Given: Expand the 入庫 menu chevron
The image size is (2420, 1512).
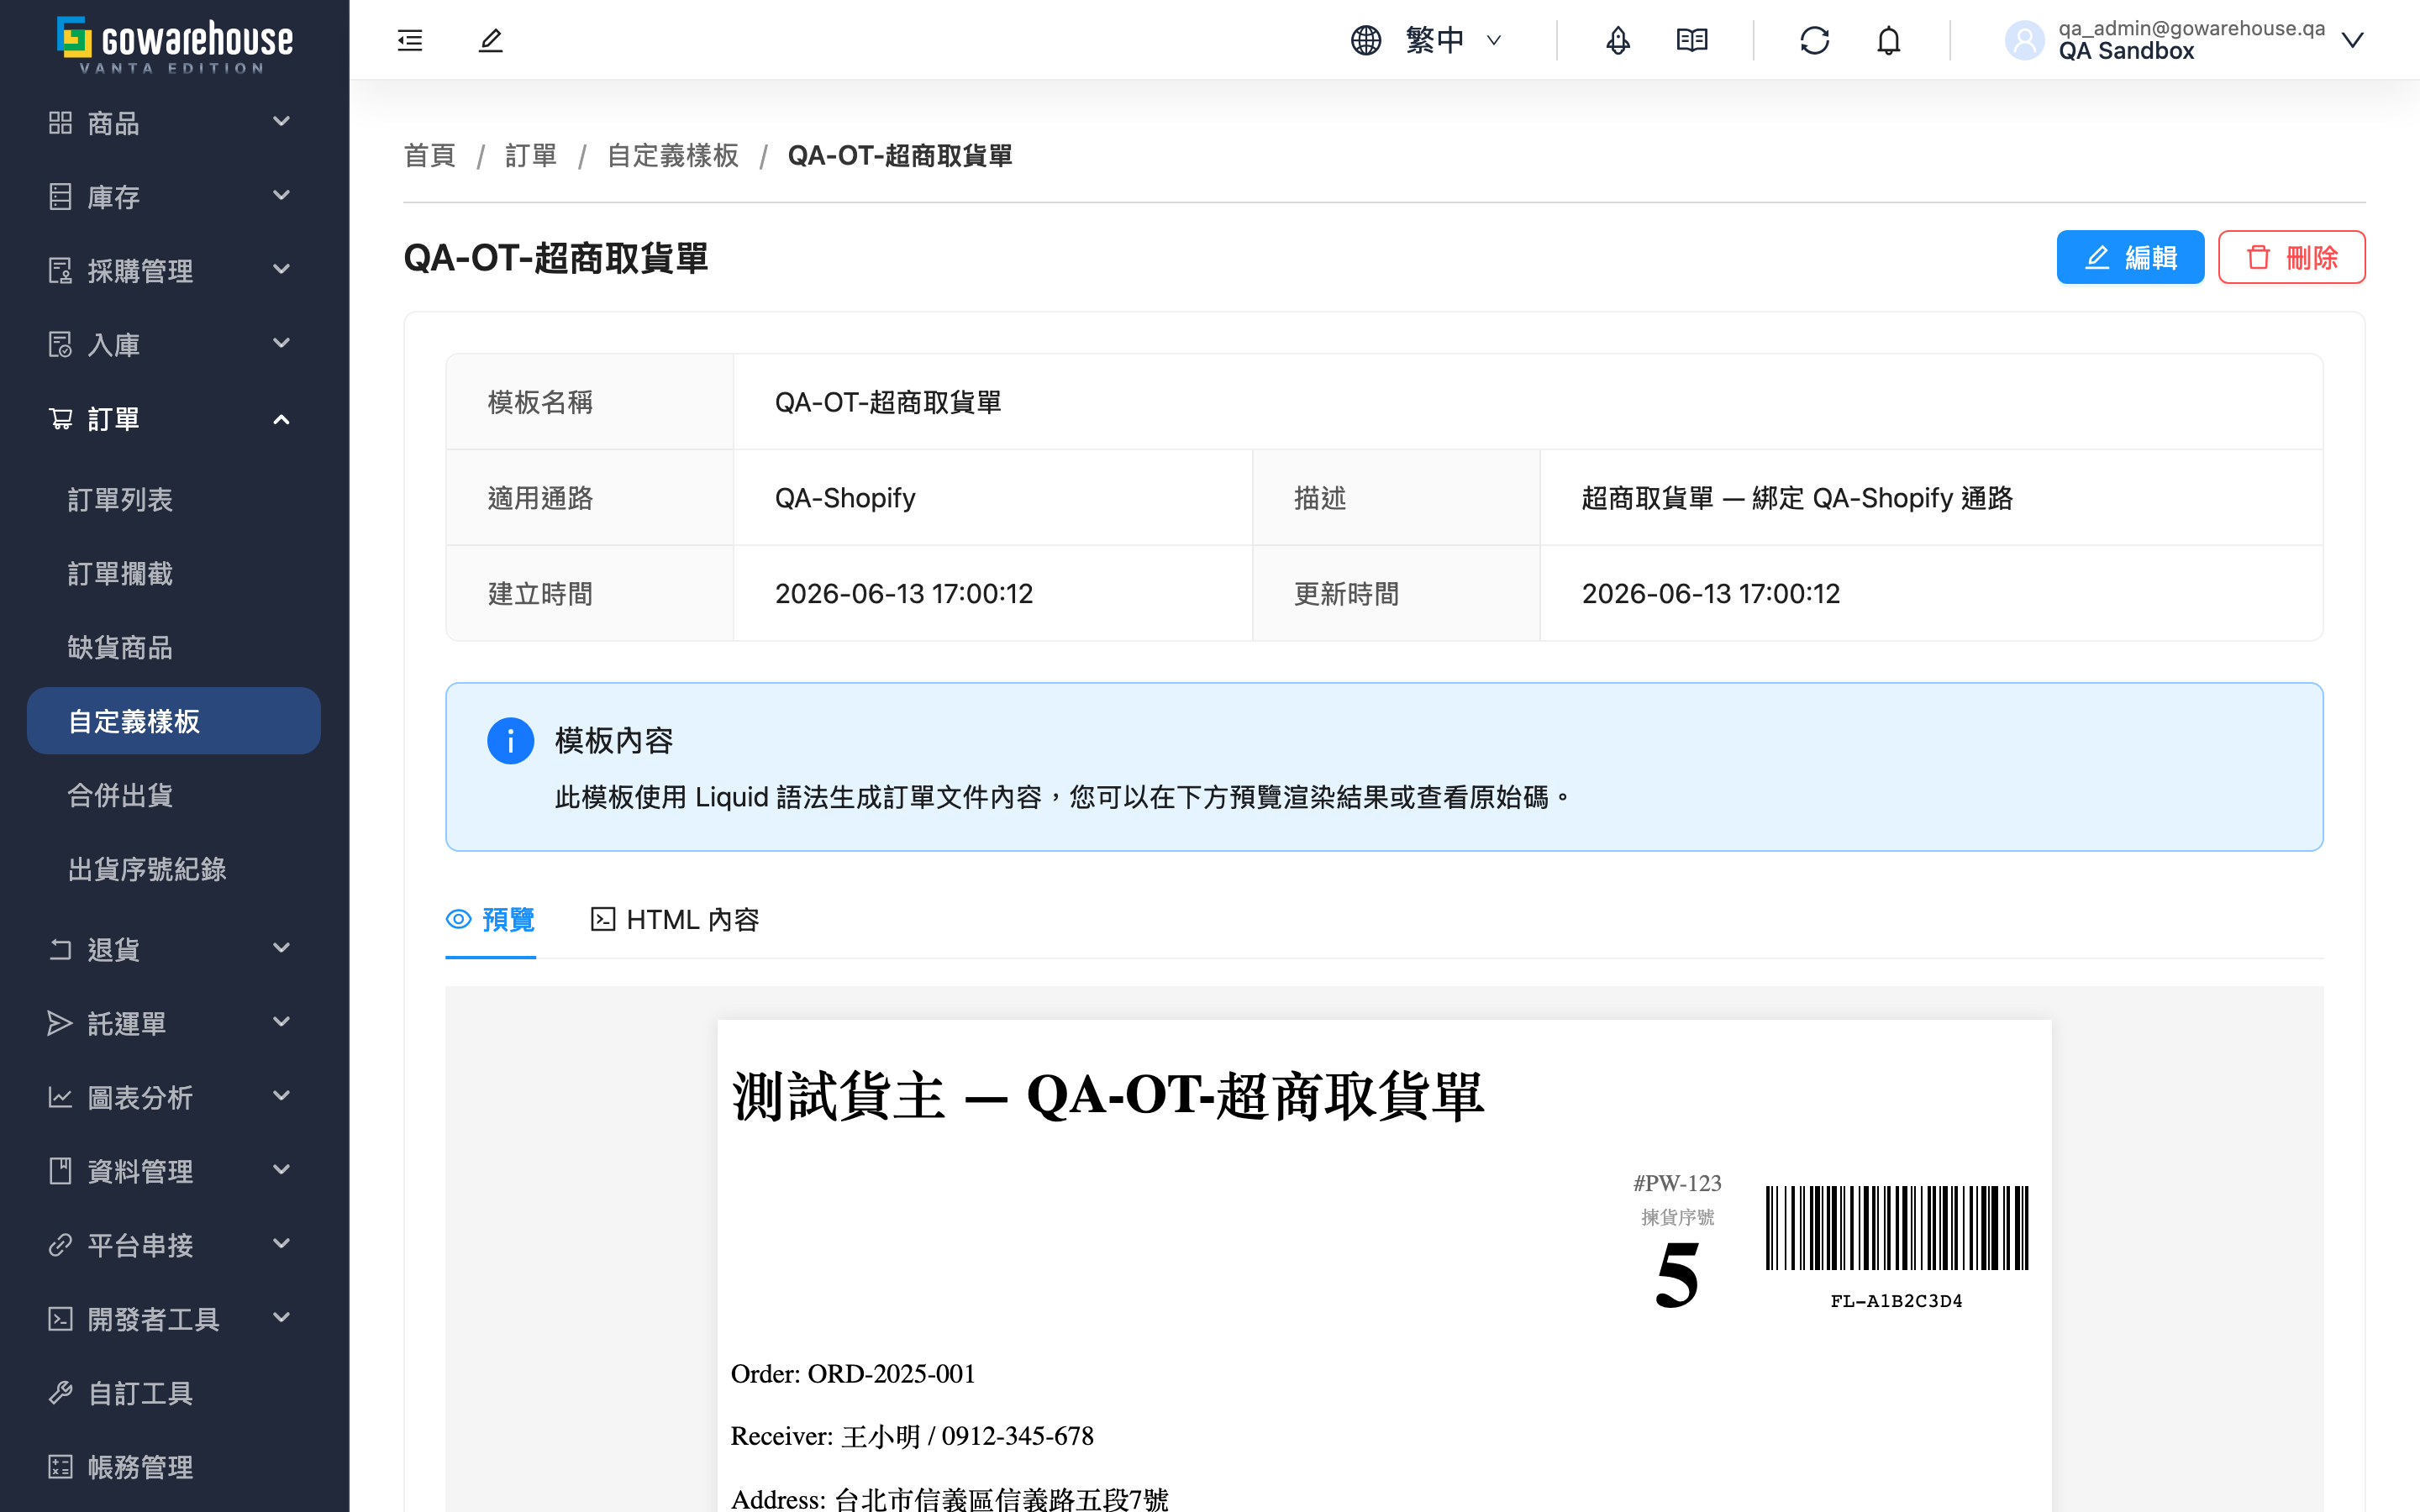Looking at the screenshot, I should [282, 343].
